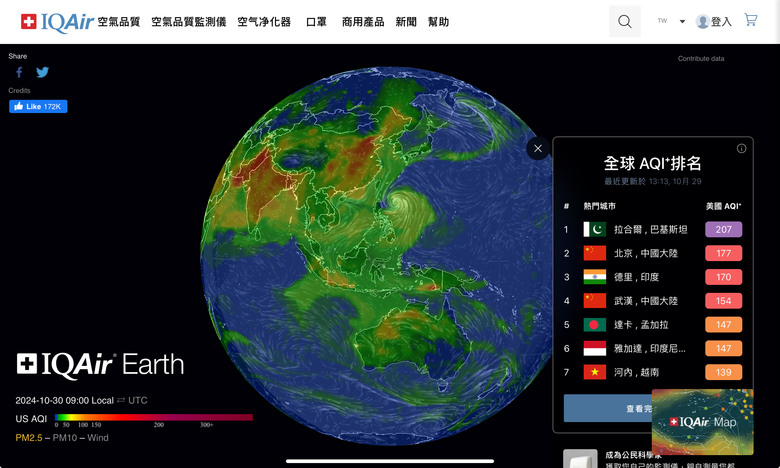Click the IQAir Earth logo
Screen dimensions: 780x468
point(100,365)
